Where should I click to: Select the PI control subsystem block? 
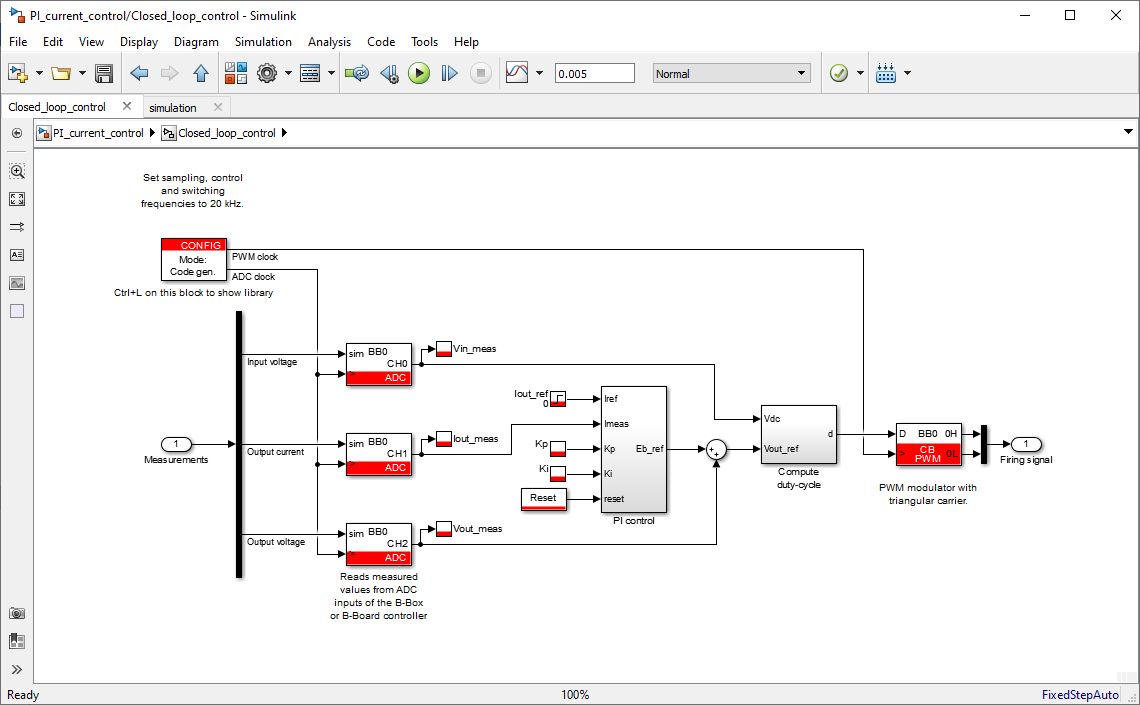[x=633, y=448]
